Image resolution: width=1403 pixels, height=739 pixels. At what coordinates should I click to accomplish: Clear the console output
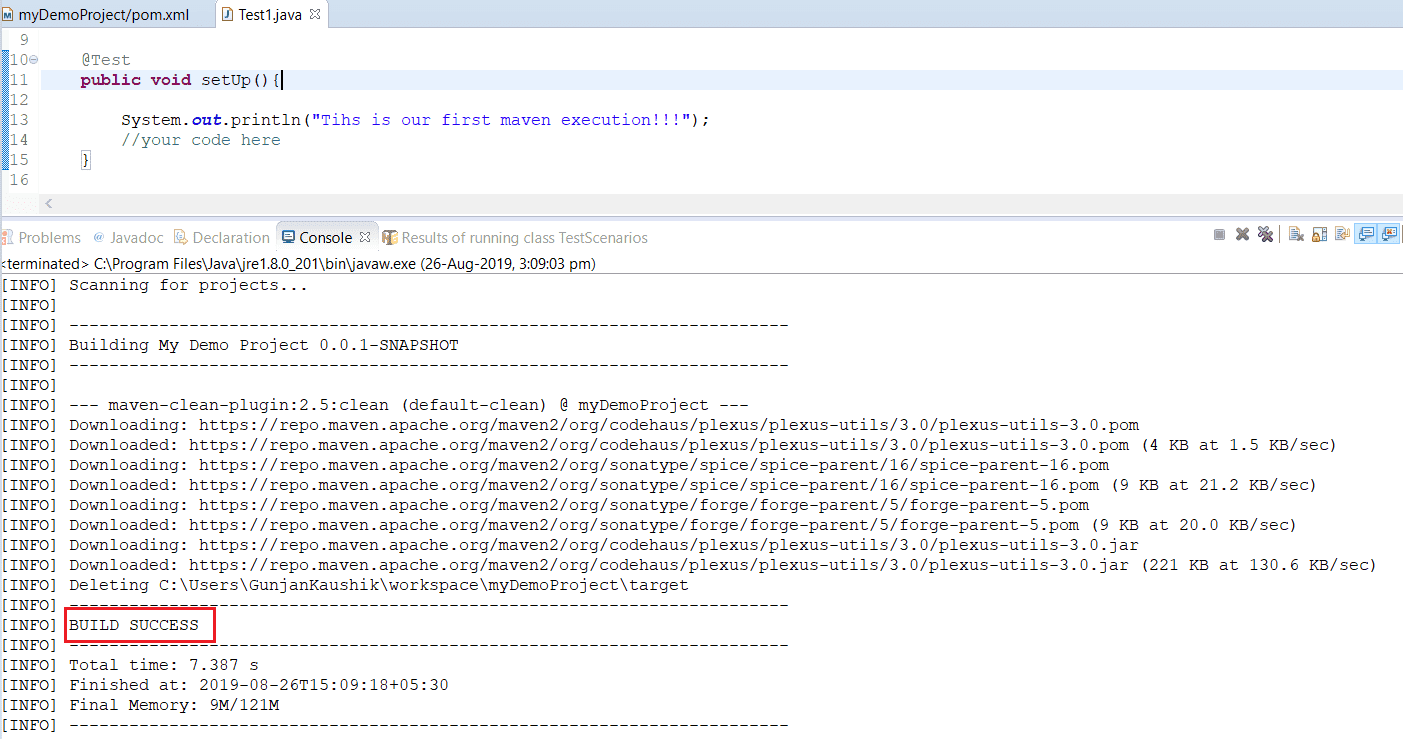[1296, 234]
